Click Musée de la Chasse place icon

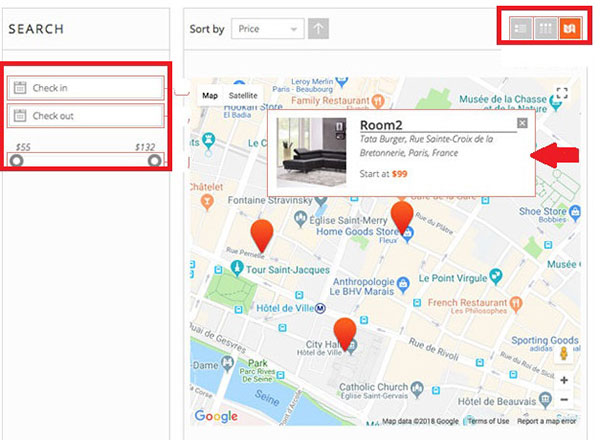(555, 102)
